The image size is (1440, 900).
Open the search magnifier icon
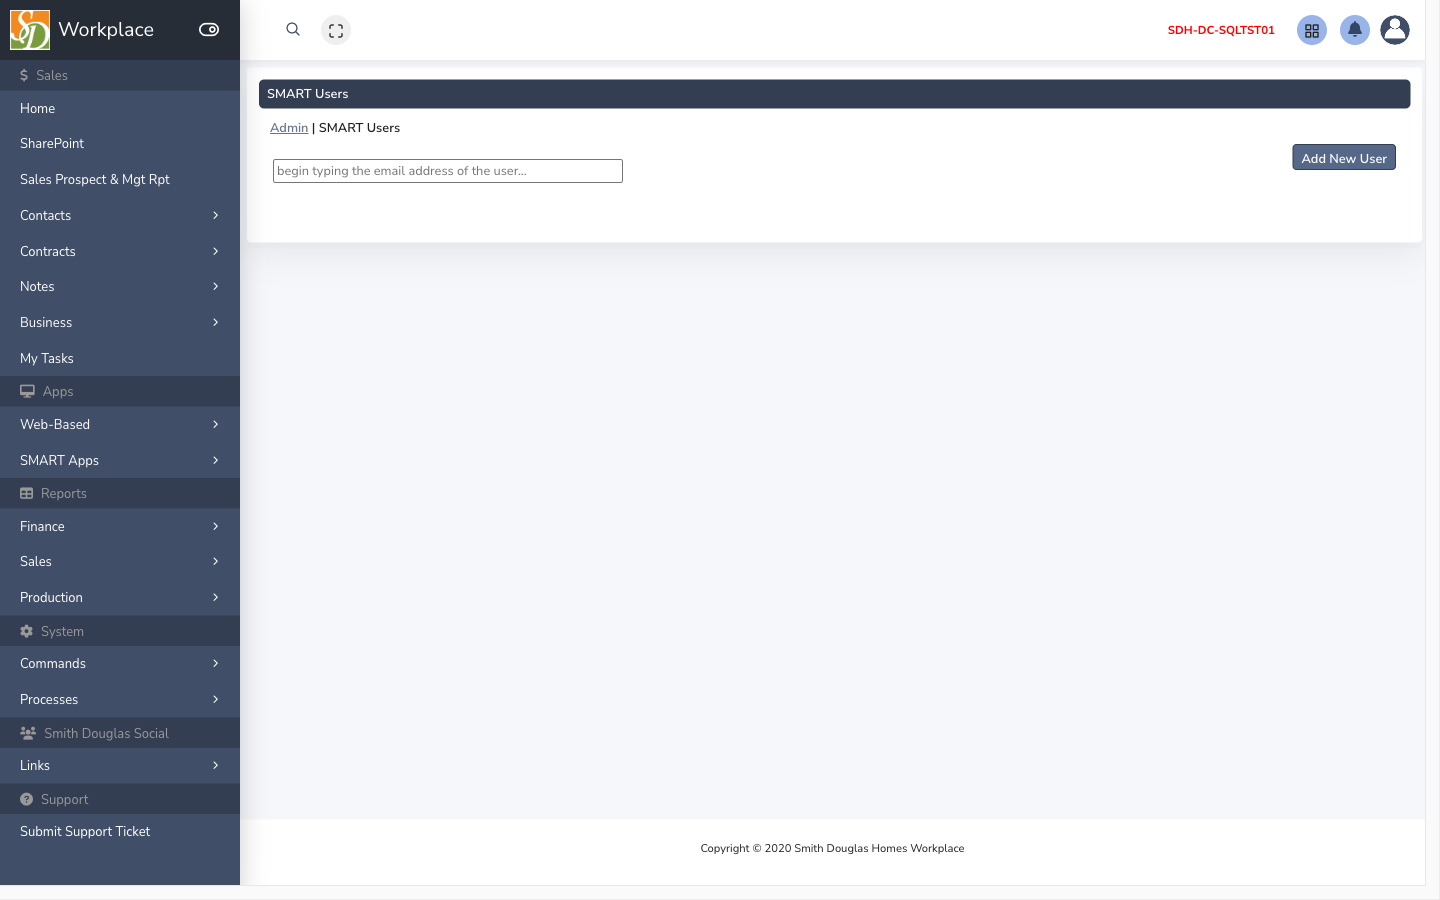pyautogui.click(x=293, y=30)
